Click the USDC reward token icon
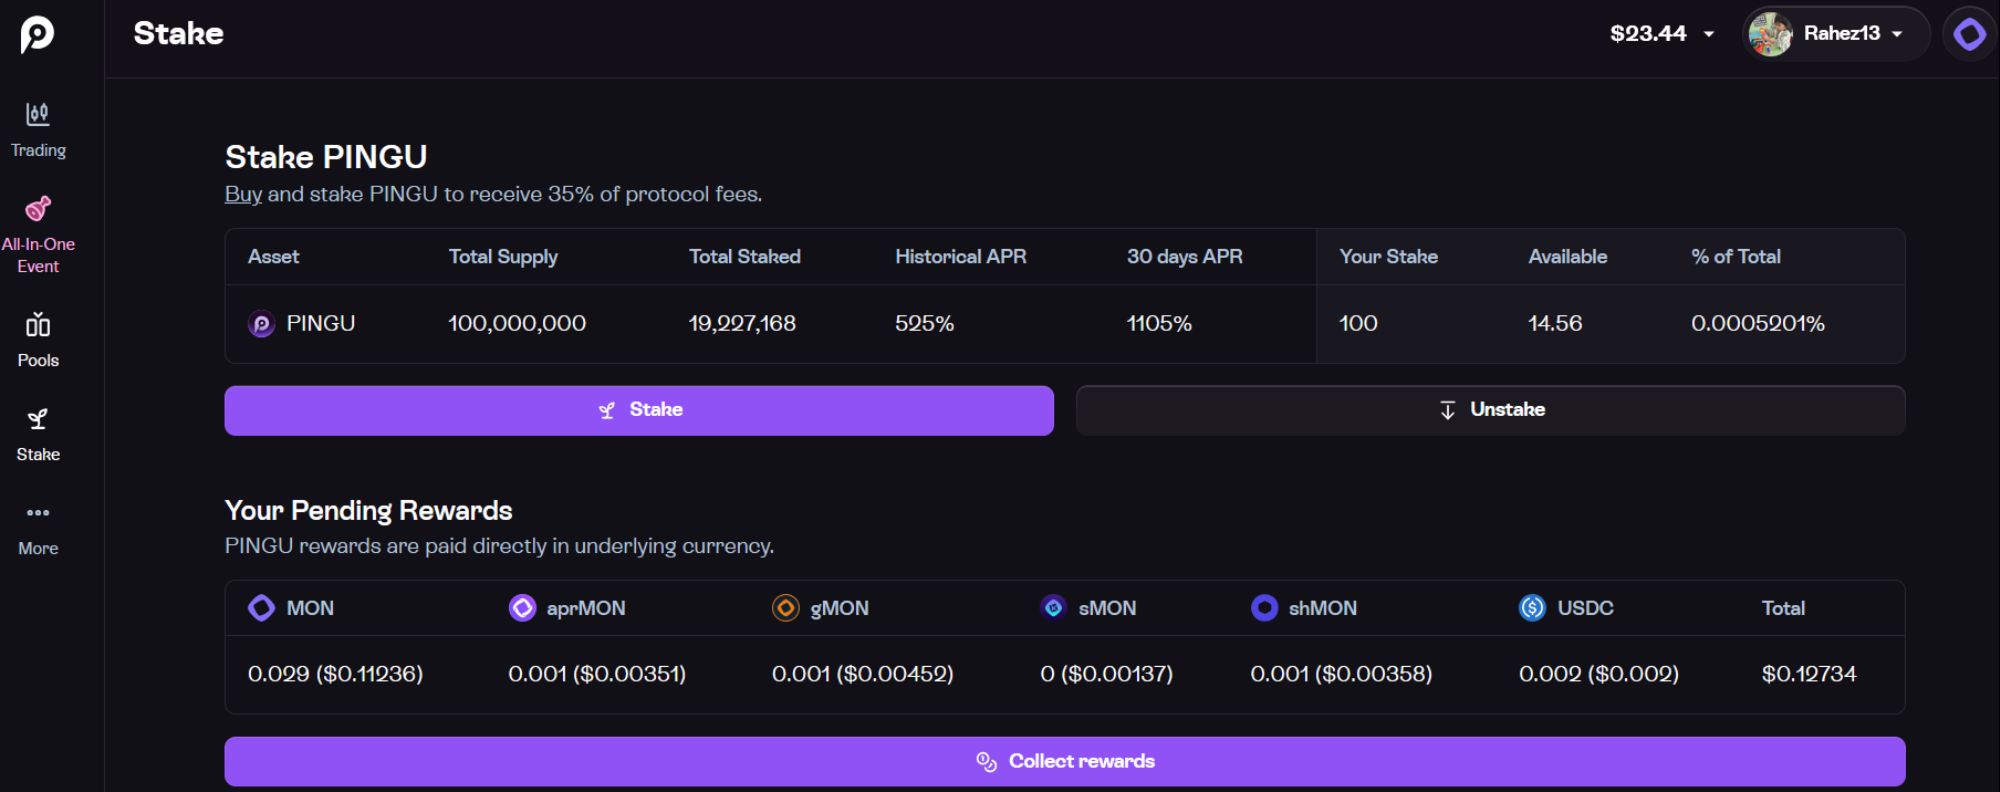 tap(1532, 608)
